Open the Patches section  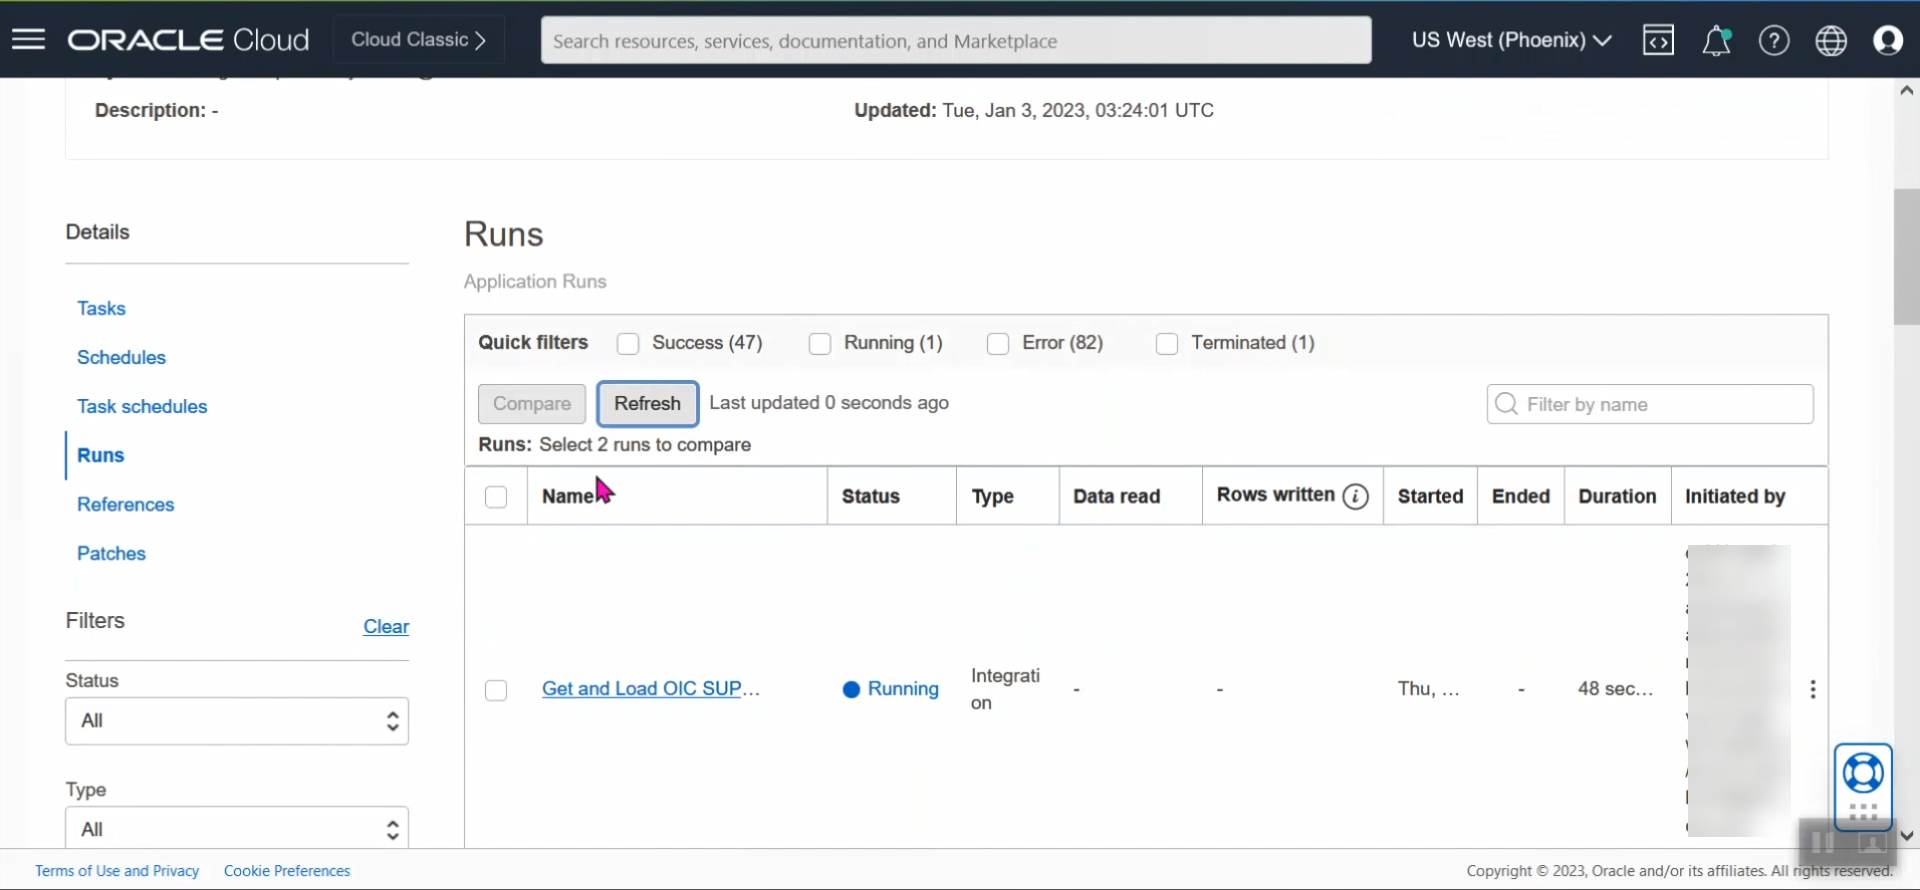(x=111, y=553)
